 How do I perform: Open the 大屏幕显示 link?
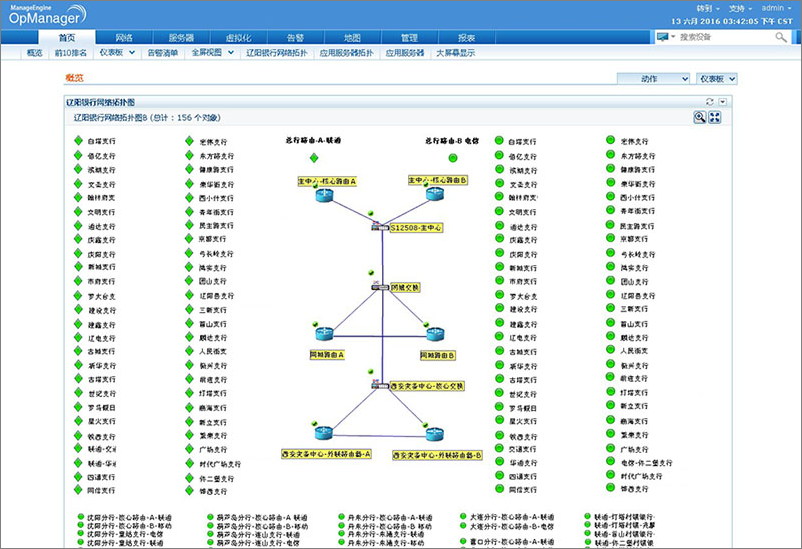pos(455,52)
